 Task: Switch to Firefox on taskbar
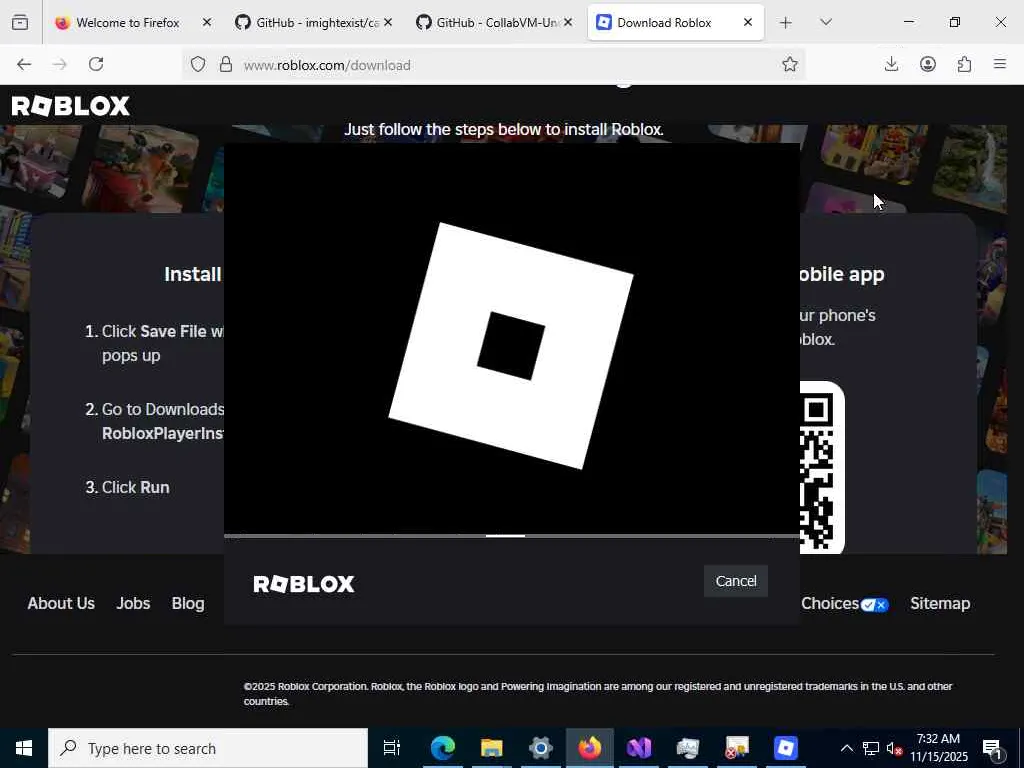coord(590,748)
